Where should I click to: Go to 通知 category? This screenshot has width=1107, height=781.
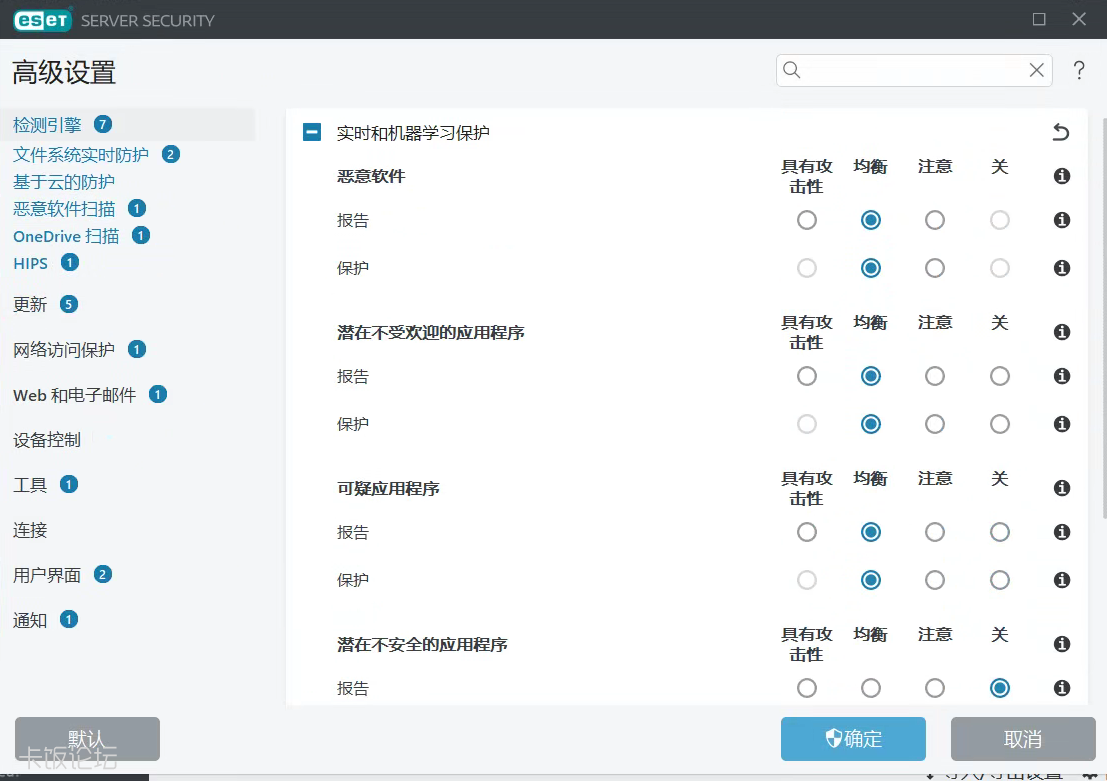tap(30, 620)
